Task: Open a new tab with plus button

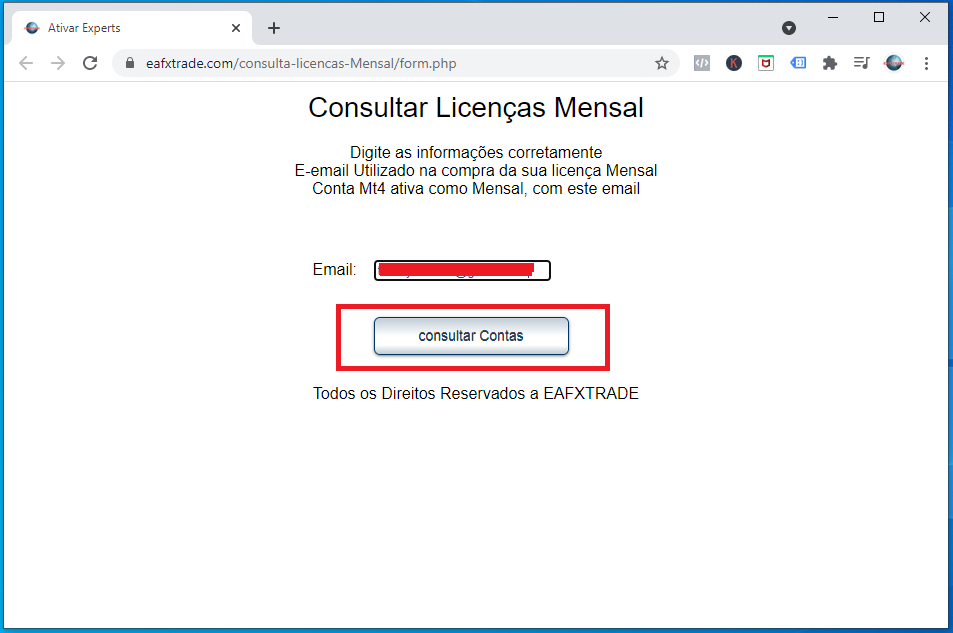Action: click(274, 28)
